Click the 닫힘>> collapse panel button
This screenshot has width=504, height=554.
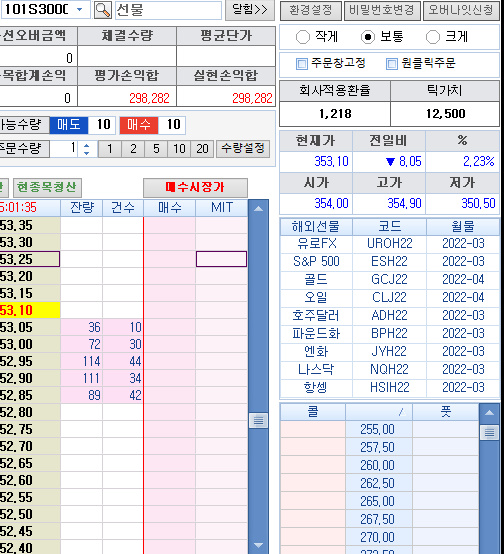[250, 10]
